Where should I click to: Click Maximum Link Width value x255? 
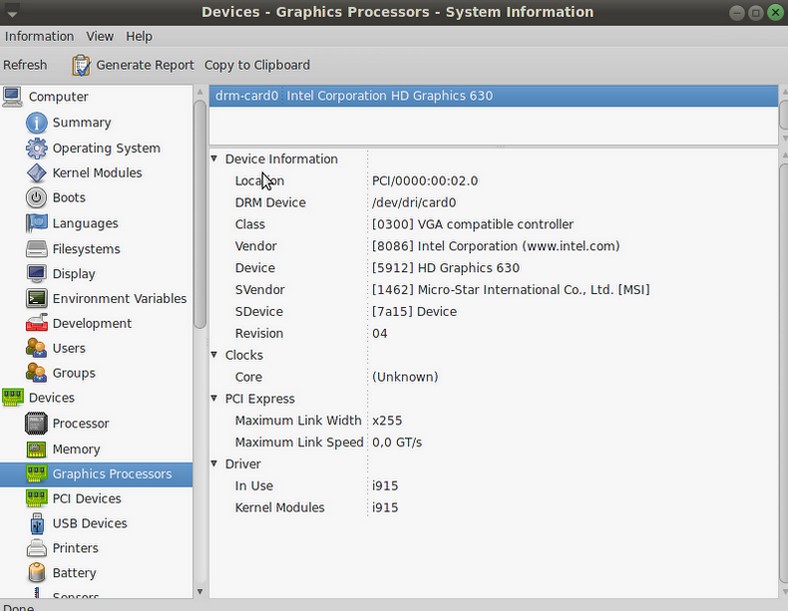pos(387,421)
